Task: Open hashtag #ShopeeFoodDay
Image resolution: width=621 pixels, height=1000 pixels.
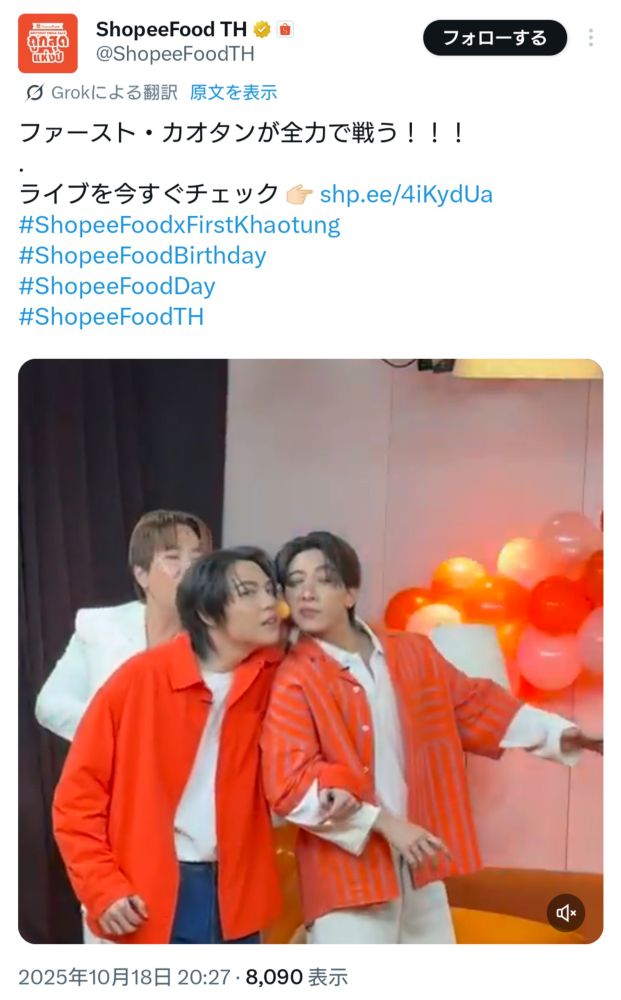Action: pos(117,286)
